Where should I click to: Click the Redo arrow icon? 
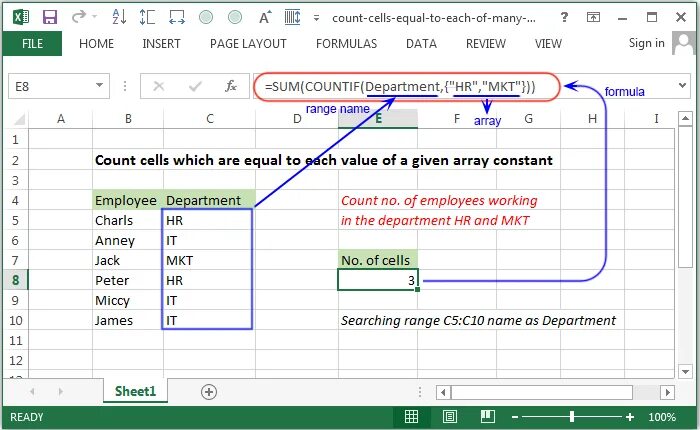click(x=79, y=17)
